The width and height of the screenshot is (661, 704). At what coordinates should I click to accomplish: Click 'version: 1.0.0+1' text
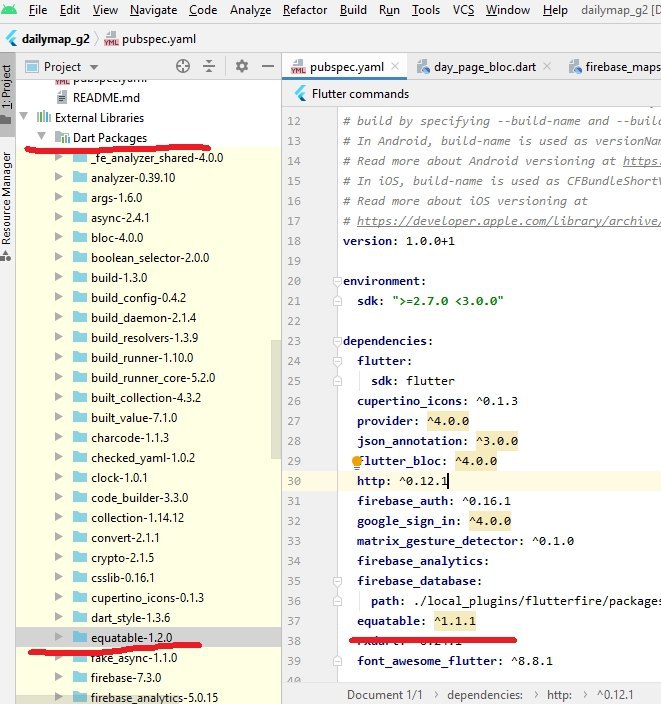coord(398,241)
